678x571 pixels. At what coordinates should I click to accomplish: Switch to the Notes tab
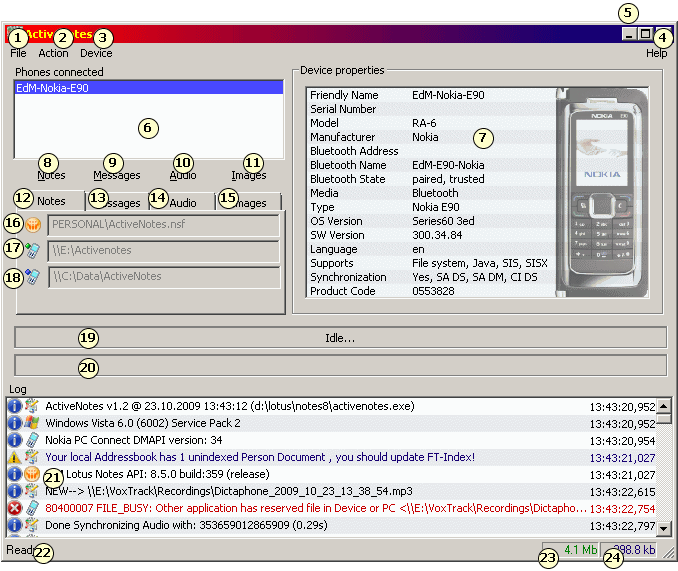[51, 201]
